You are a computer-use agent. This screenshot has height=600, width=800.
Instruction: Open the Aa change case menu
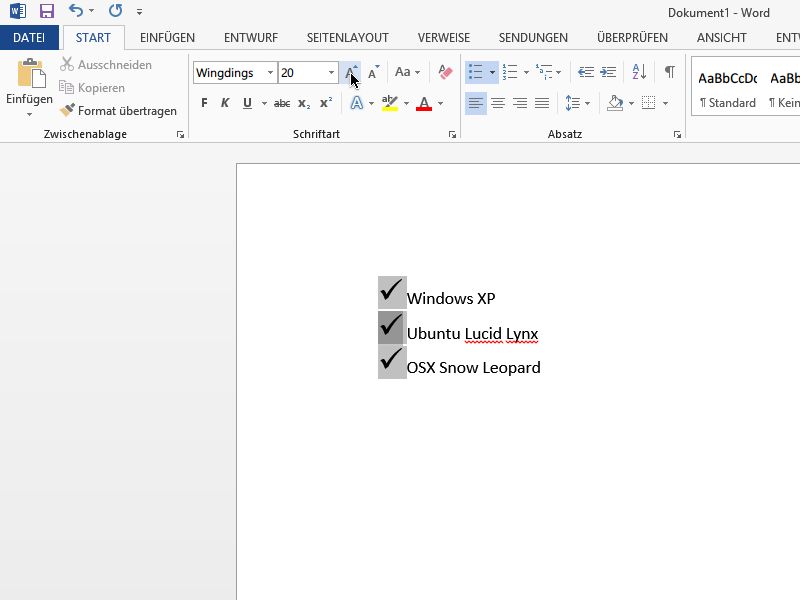click(408, 72)
